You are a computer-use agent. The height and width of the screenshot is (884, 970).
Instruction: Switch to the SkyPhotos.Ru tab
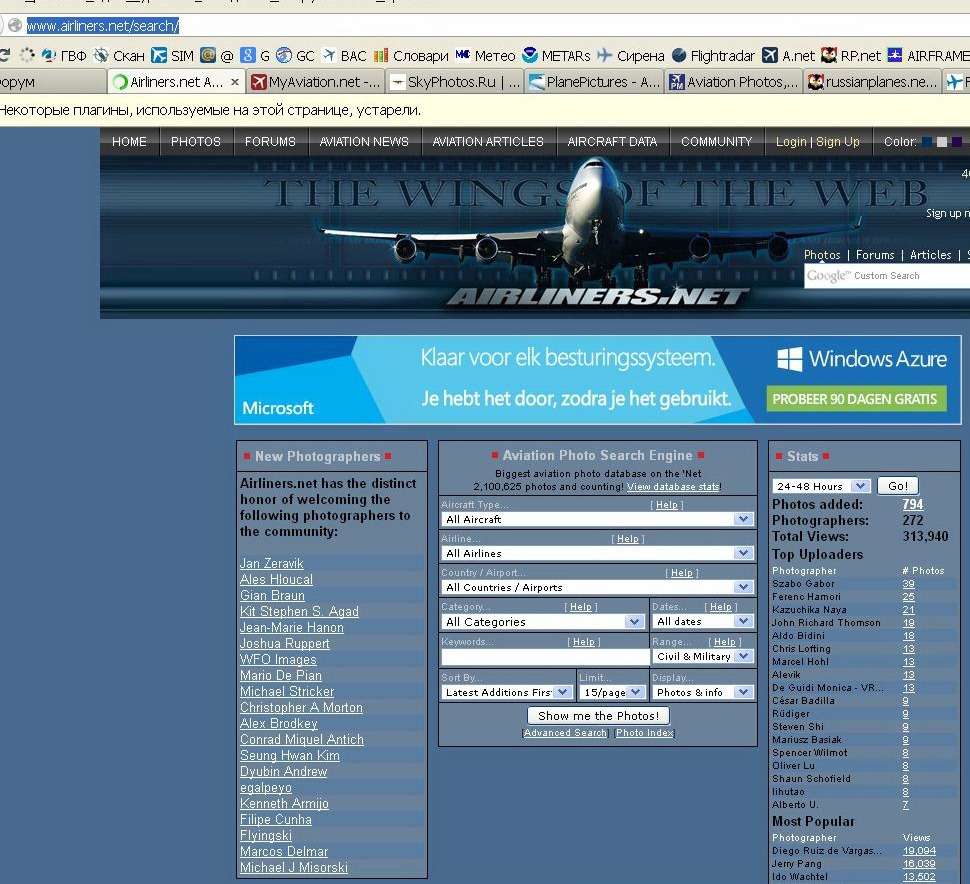click(x=455, y=82)
